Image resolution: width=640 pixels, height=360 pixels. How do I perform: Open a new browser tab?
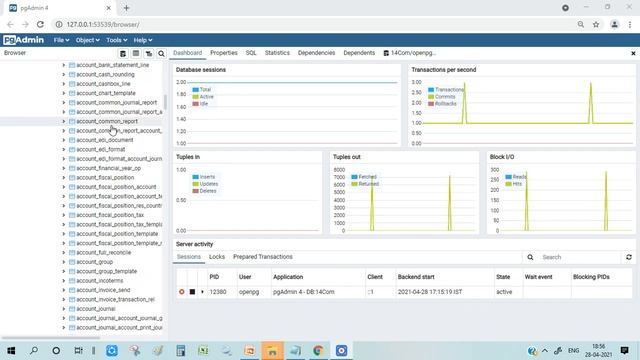pyautogui.click(x=126, y=8)
